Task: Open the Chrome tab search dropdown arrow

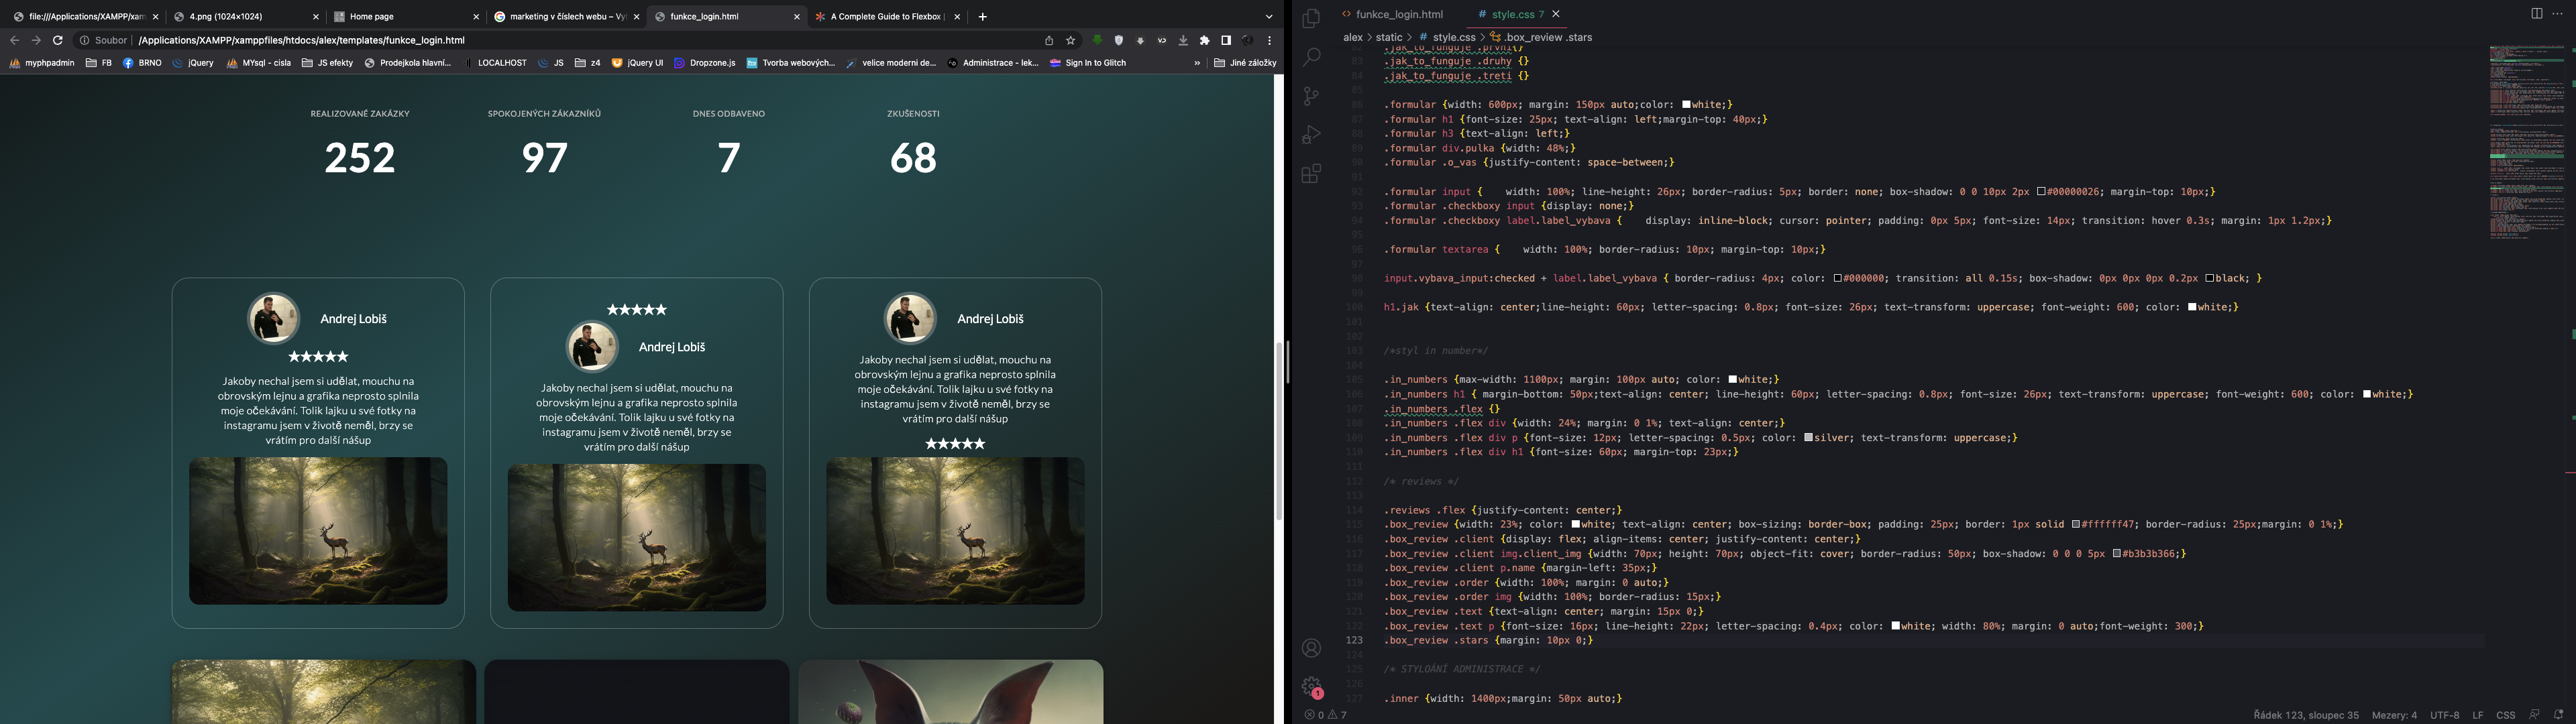Action: pyautogui.click(x=1269, y=17)
